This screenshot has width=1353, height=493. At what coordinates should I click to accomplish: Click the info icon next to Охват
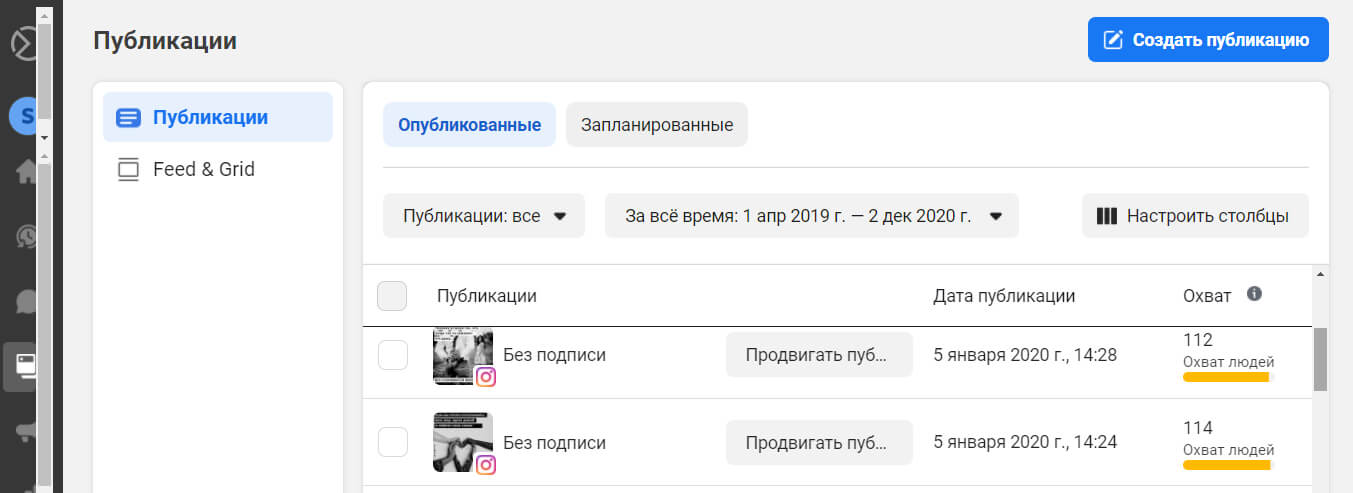click(x=1254, y=294)
